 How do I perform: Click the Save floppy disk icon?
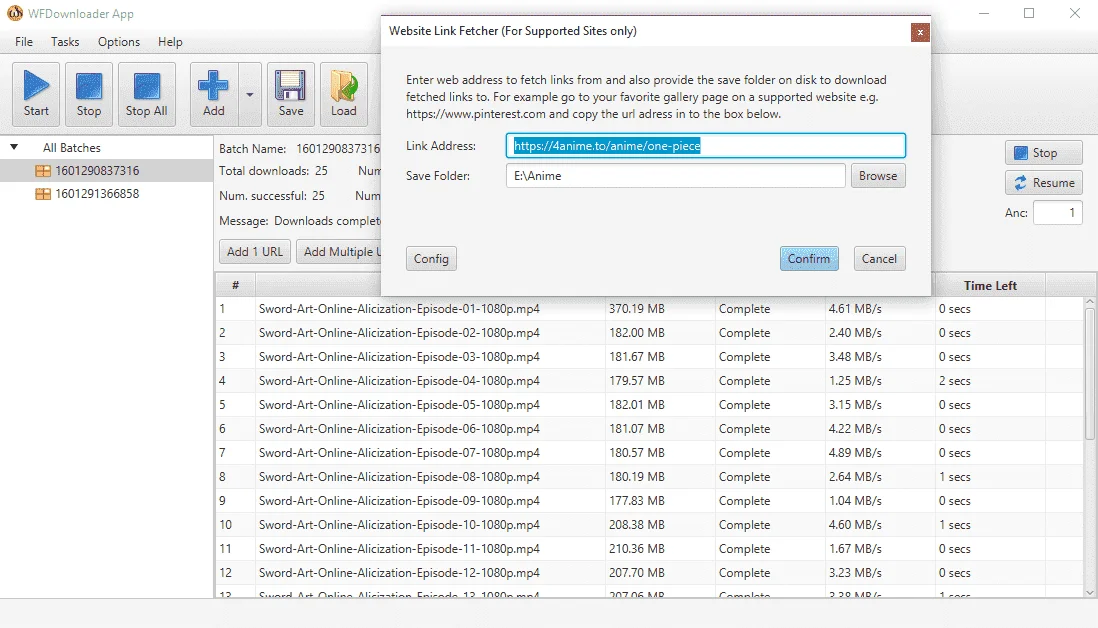click(x=291, y=95)
